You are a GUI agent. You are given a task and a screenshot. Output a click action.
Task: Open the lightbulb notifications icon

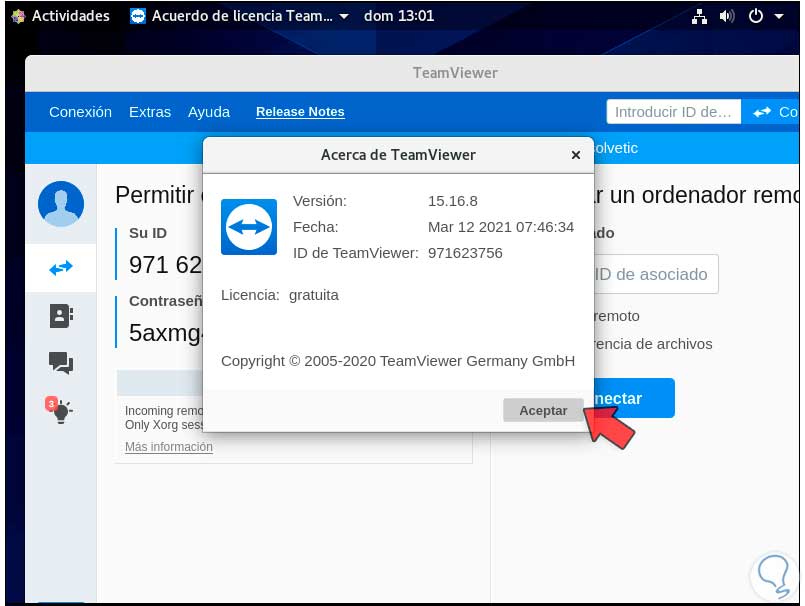(60, 410)
